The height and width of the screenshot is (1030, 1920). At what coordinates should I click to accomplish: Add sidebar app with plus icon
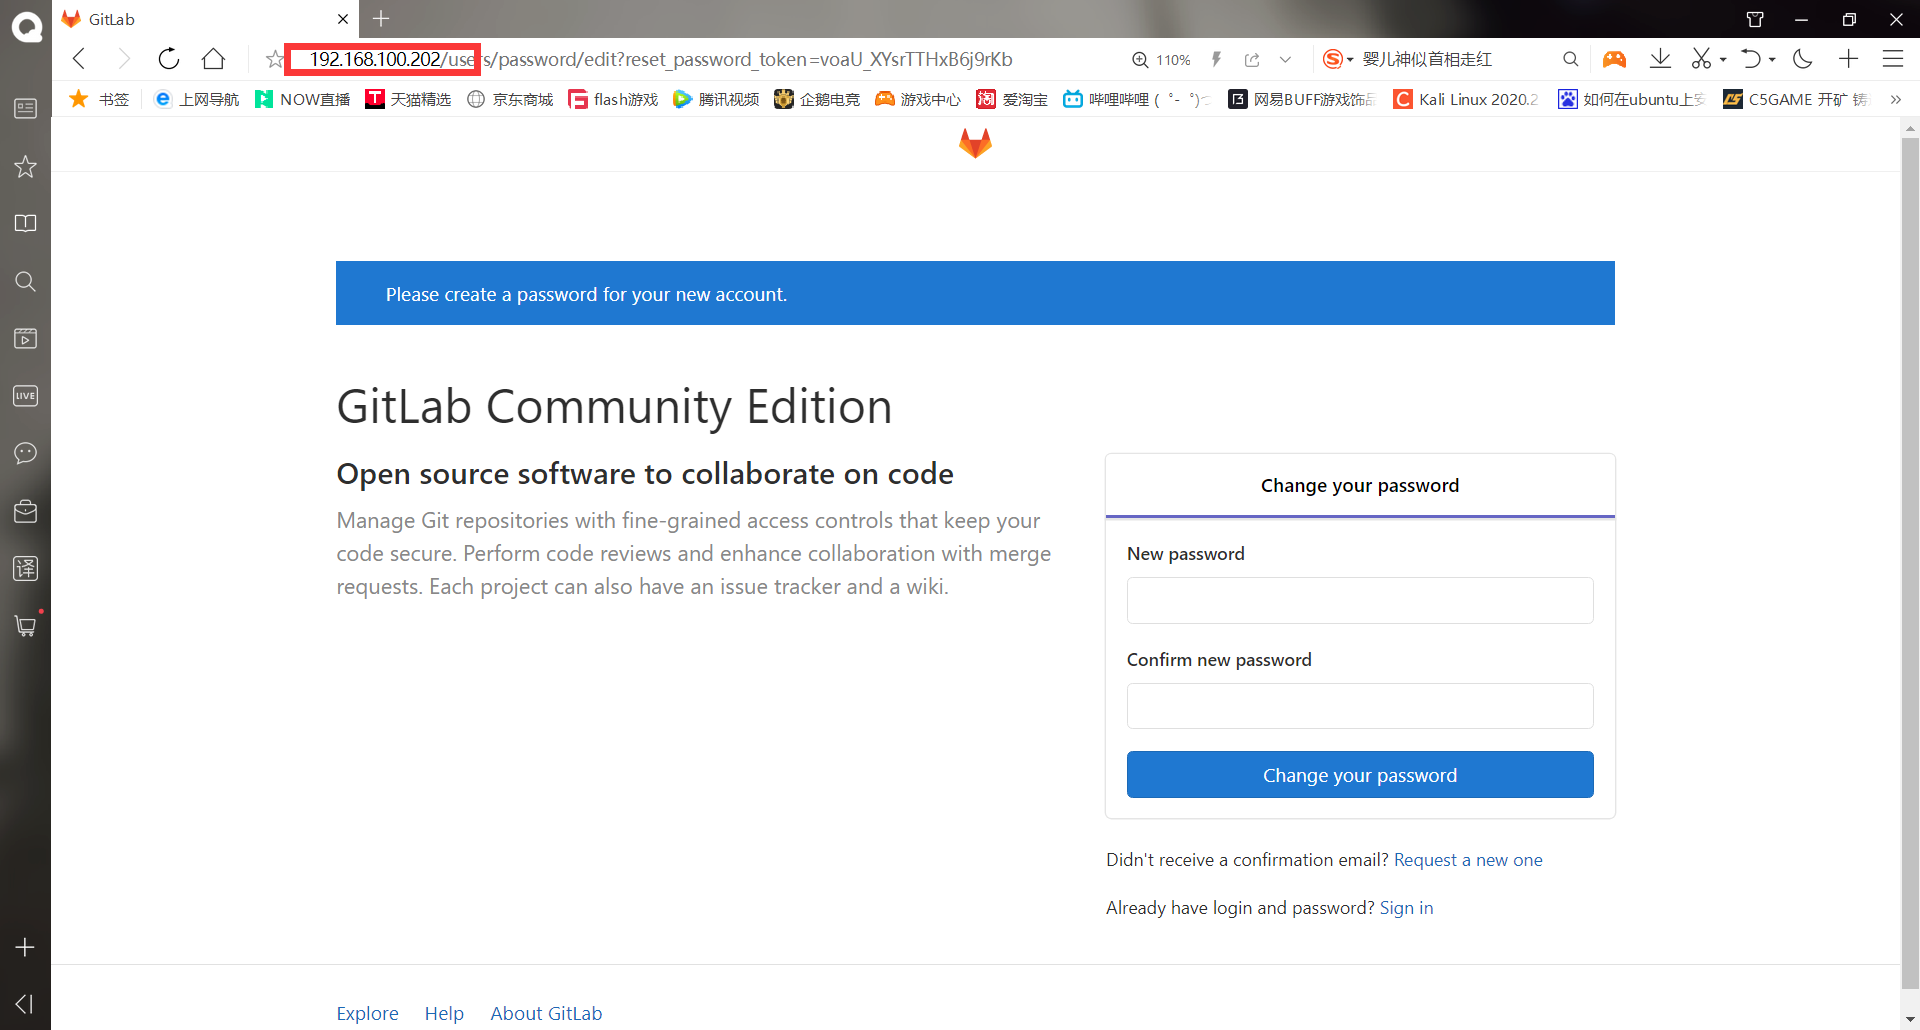[26, 947]
